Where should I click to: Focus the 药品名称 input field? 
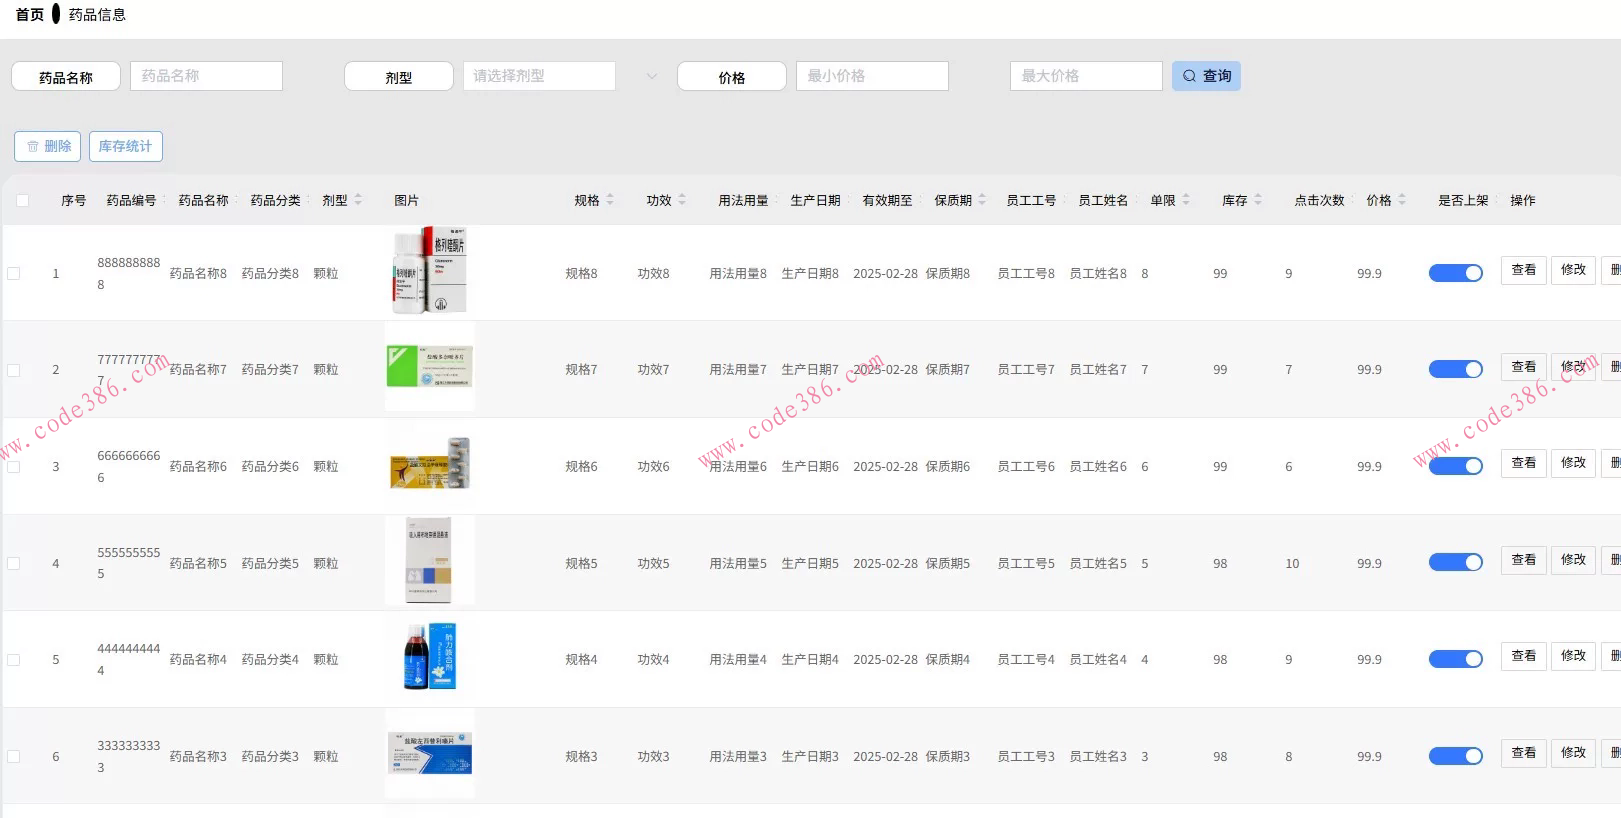click(x=206, y=76)
